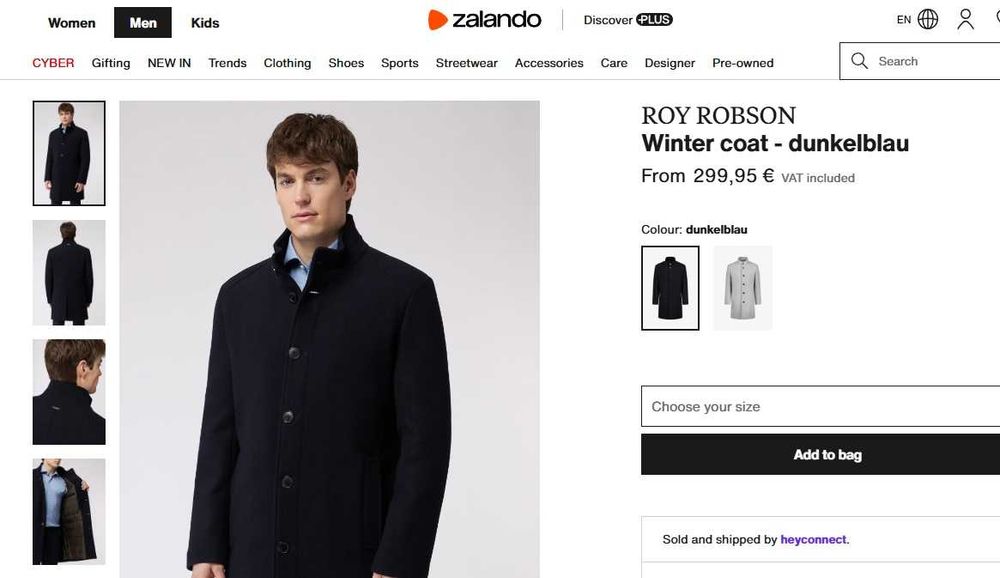Open the Shoes menu
Viewport: 1000px width, 578px height.
346,63
